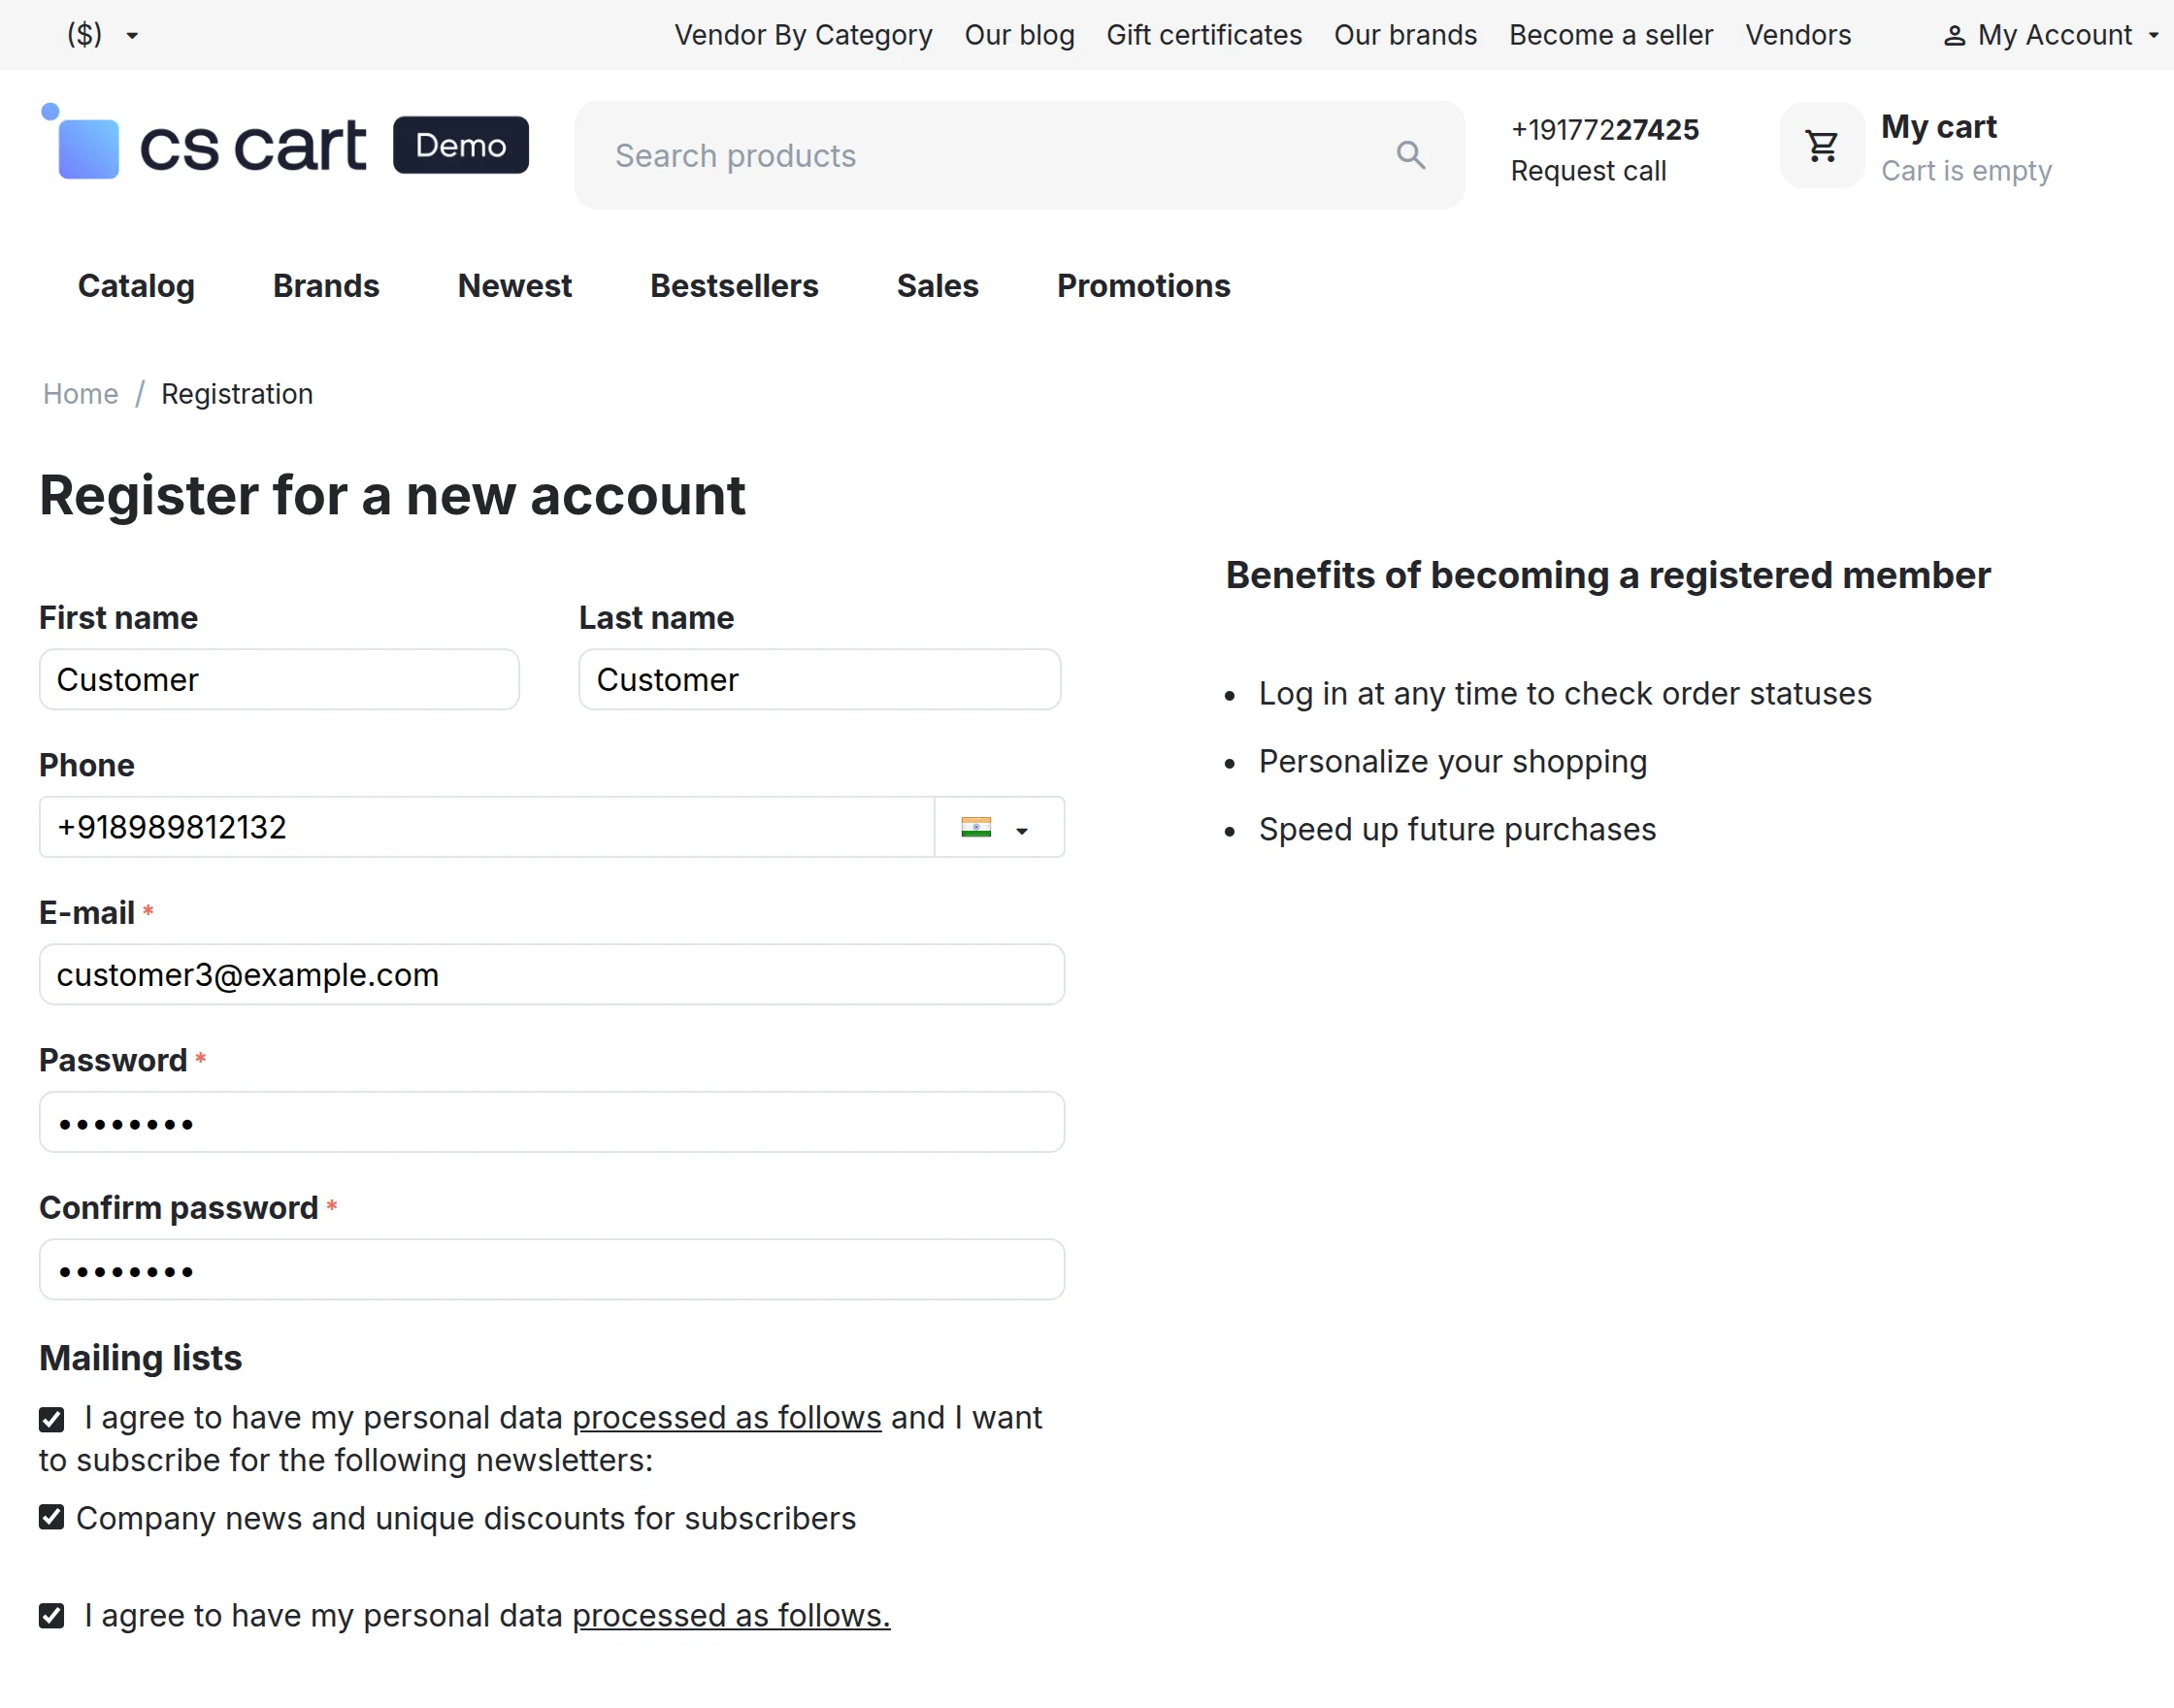Focus the First name field
The image size is (2174, 1708).
click(x=279, y=680)
